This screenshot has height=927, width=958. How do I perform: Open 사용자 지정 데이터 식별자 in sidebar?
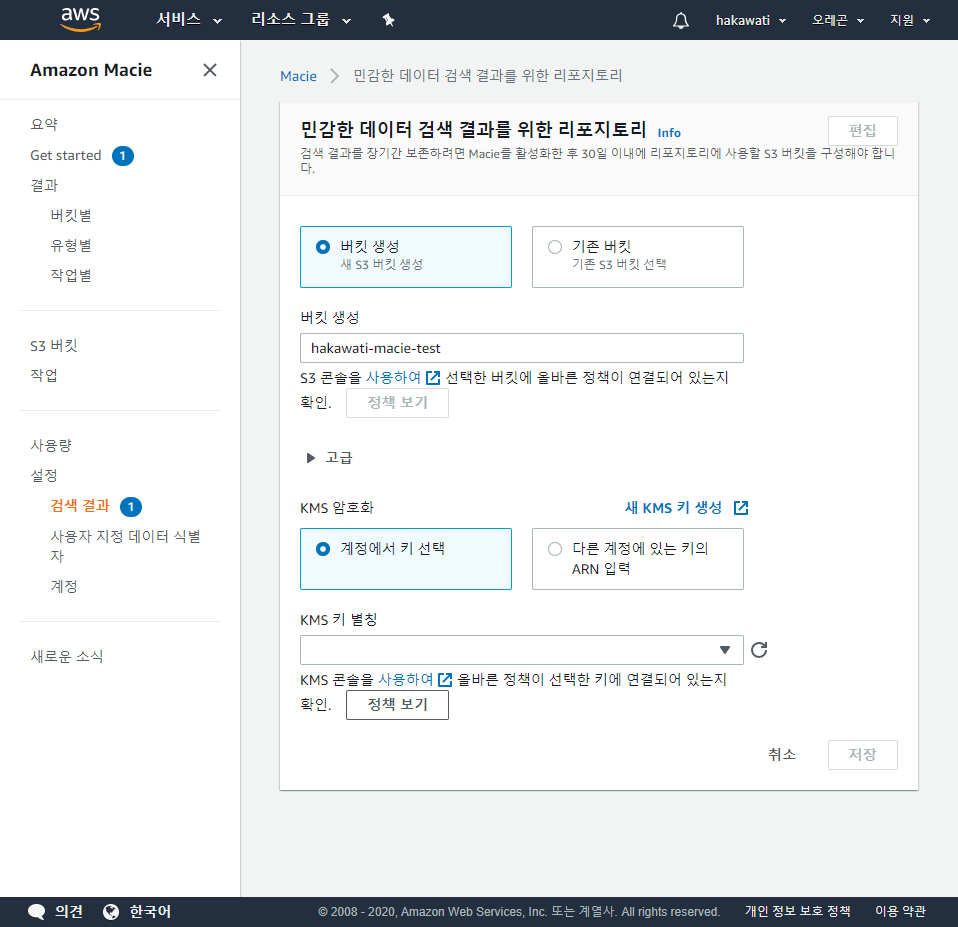click(125, 546)
